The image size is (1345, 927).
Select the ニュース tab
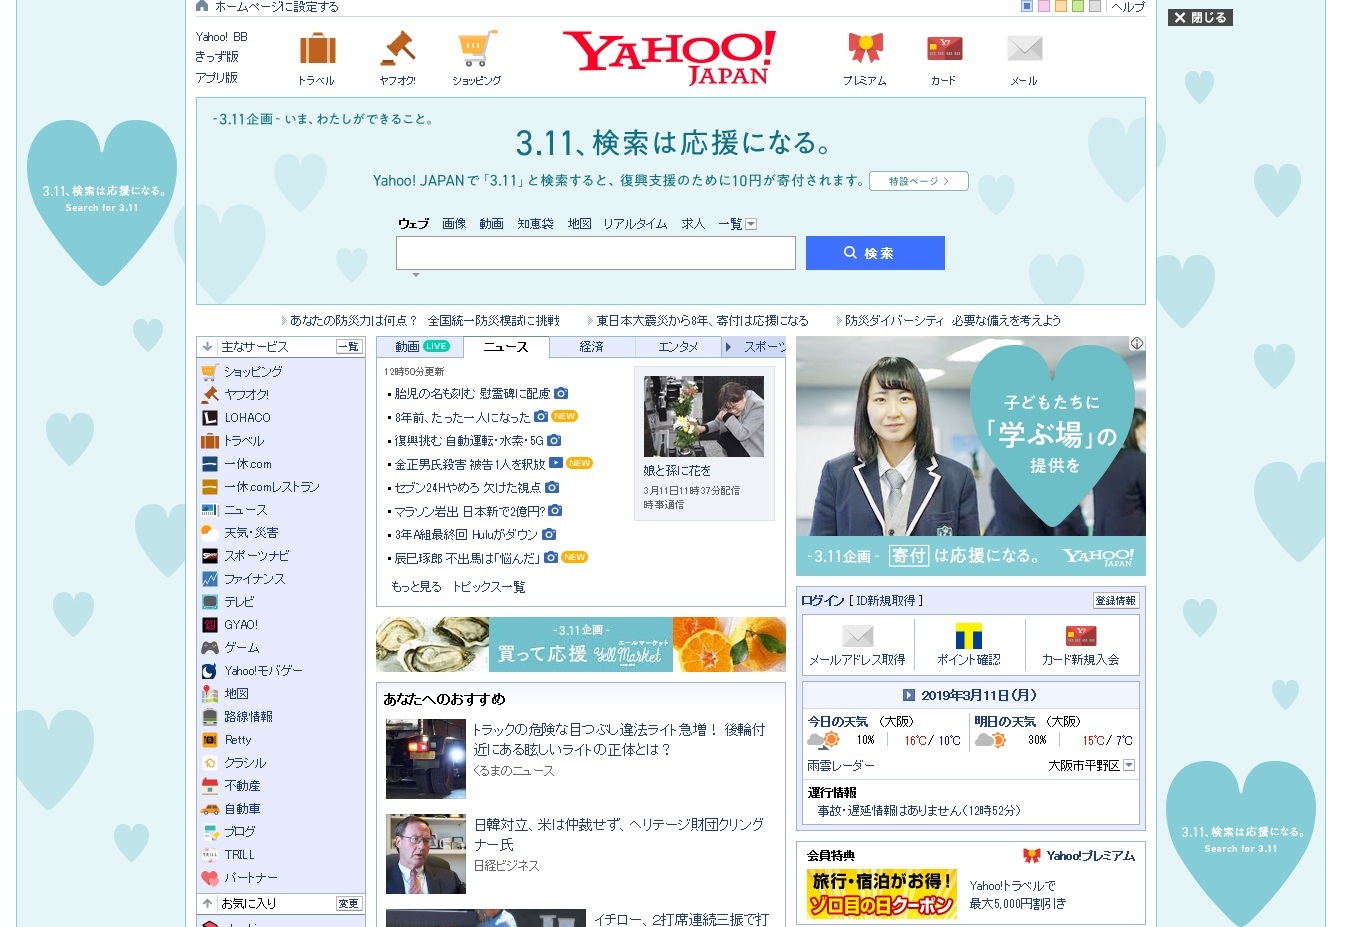click(506, 347)
